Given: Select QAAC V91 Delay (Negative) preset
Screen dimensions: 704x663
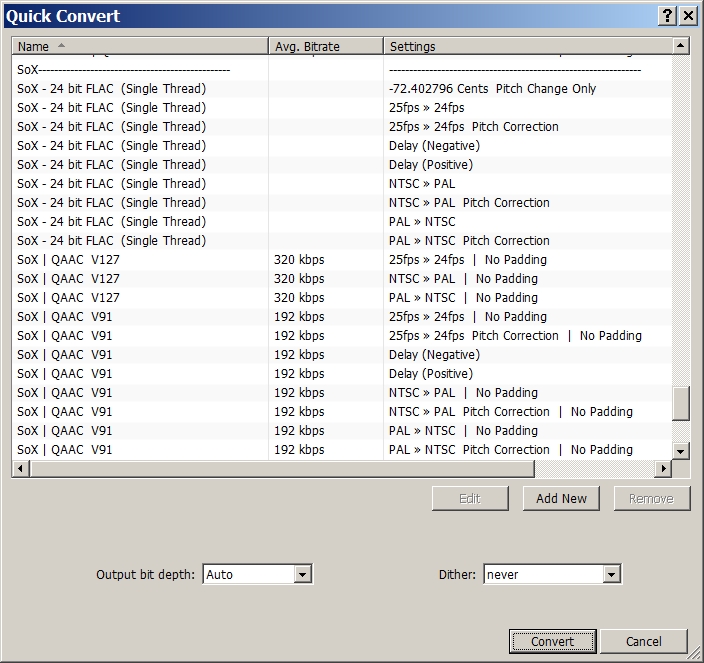Looking at the screenshot, I should pos(342,355).
